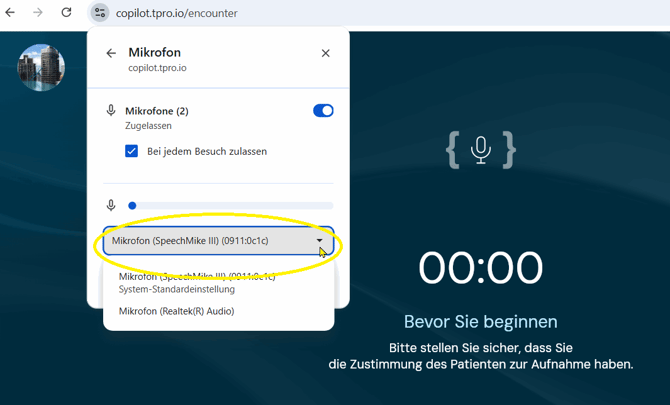Click the microphone input level bar

[x=230, y=205]
